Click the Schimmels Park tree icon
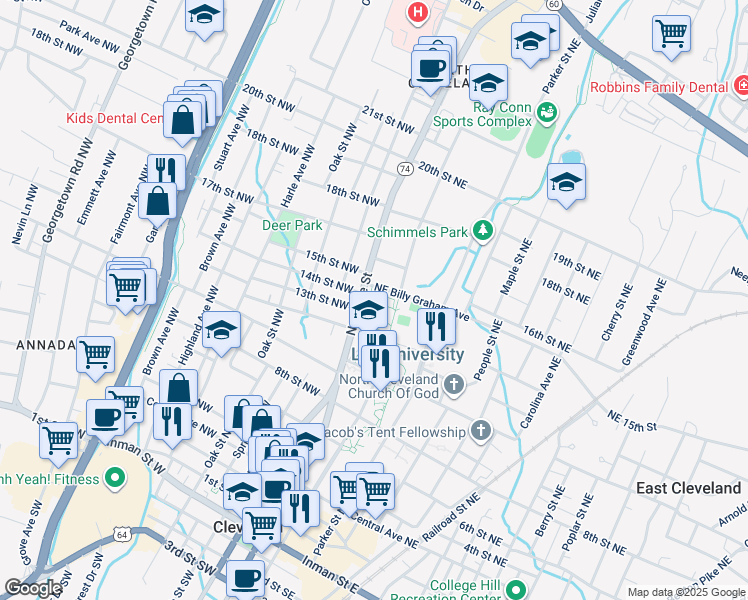Image resolution: width=748 pixels, height=600 pixels. point(484,231)
